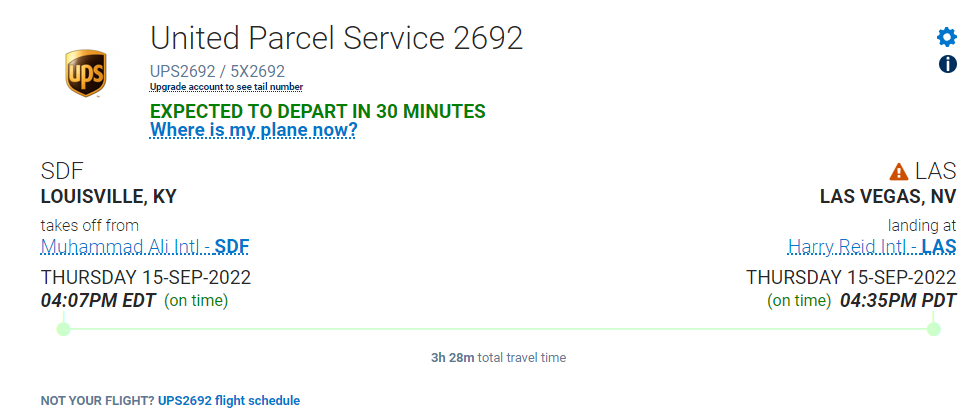Click the 'Expected to depart in 30 minutes' status

click(x=317, y=111)
